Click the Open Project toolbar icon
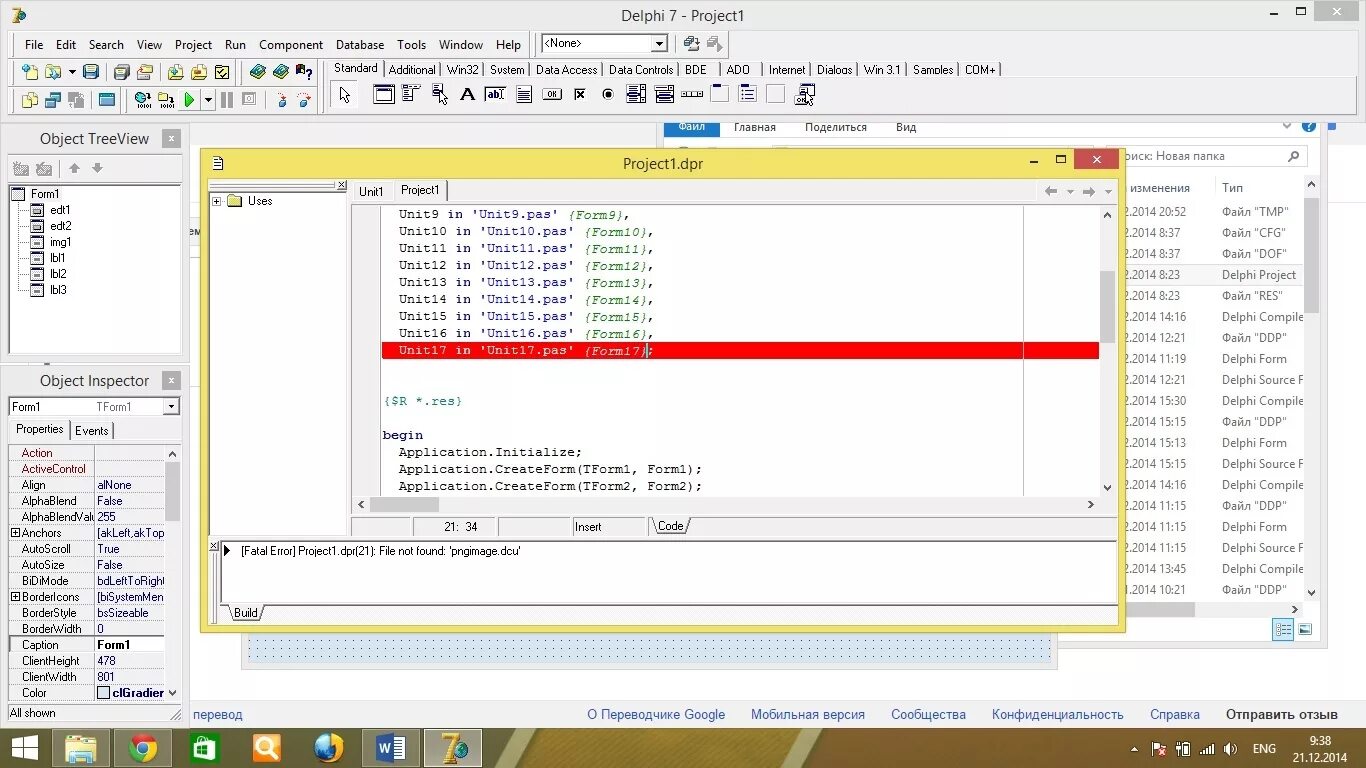Screen dimensions: 1366x768 (145, 72)
